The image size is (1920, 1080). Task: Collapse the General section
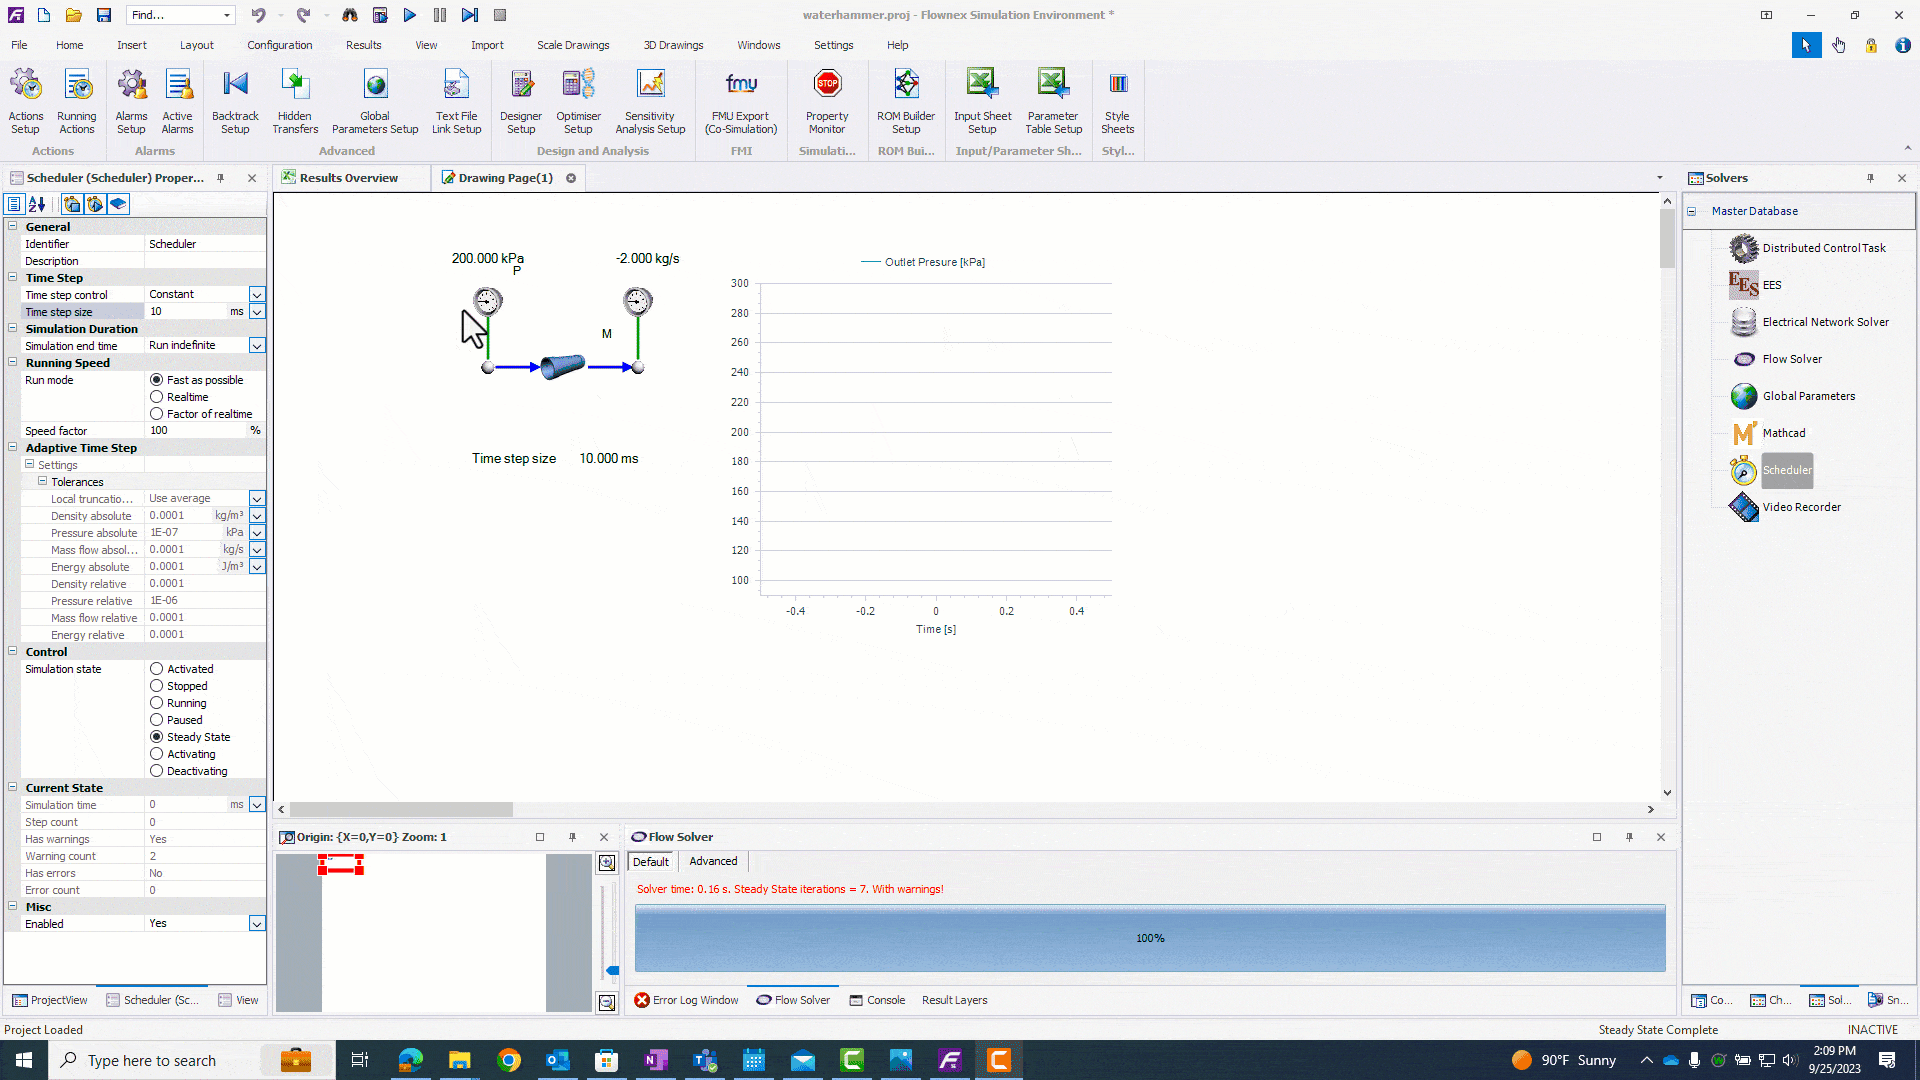(13, 226)
